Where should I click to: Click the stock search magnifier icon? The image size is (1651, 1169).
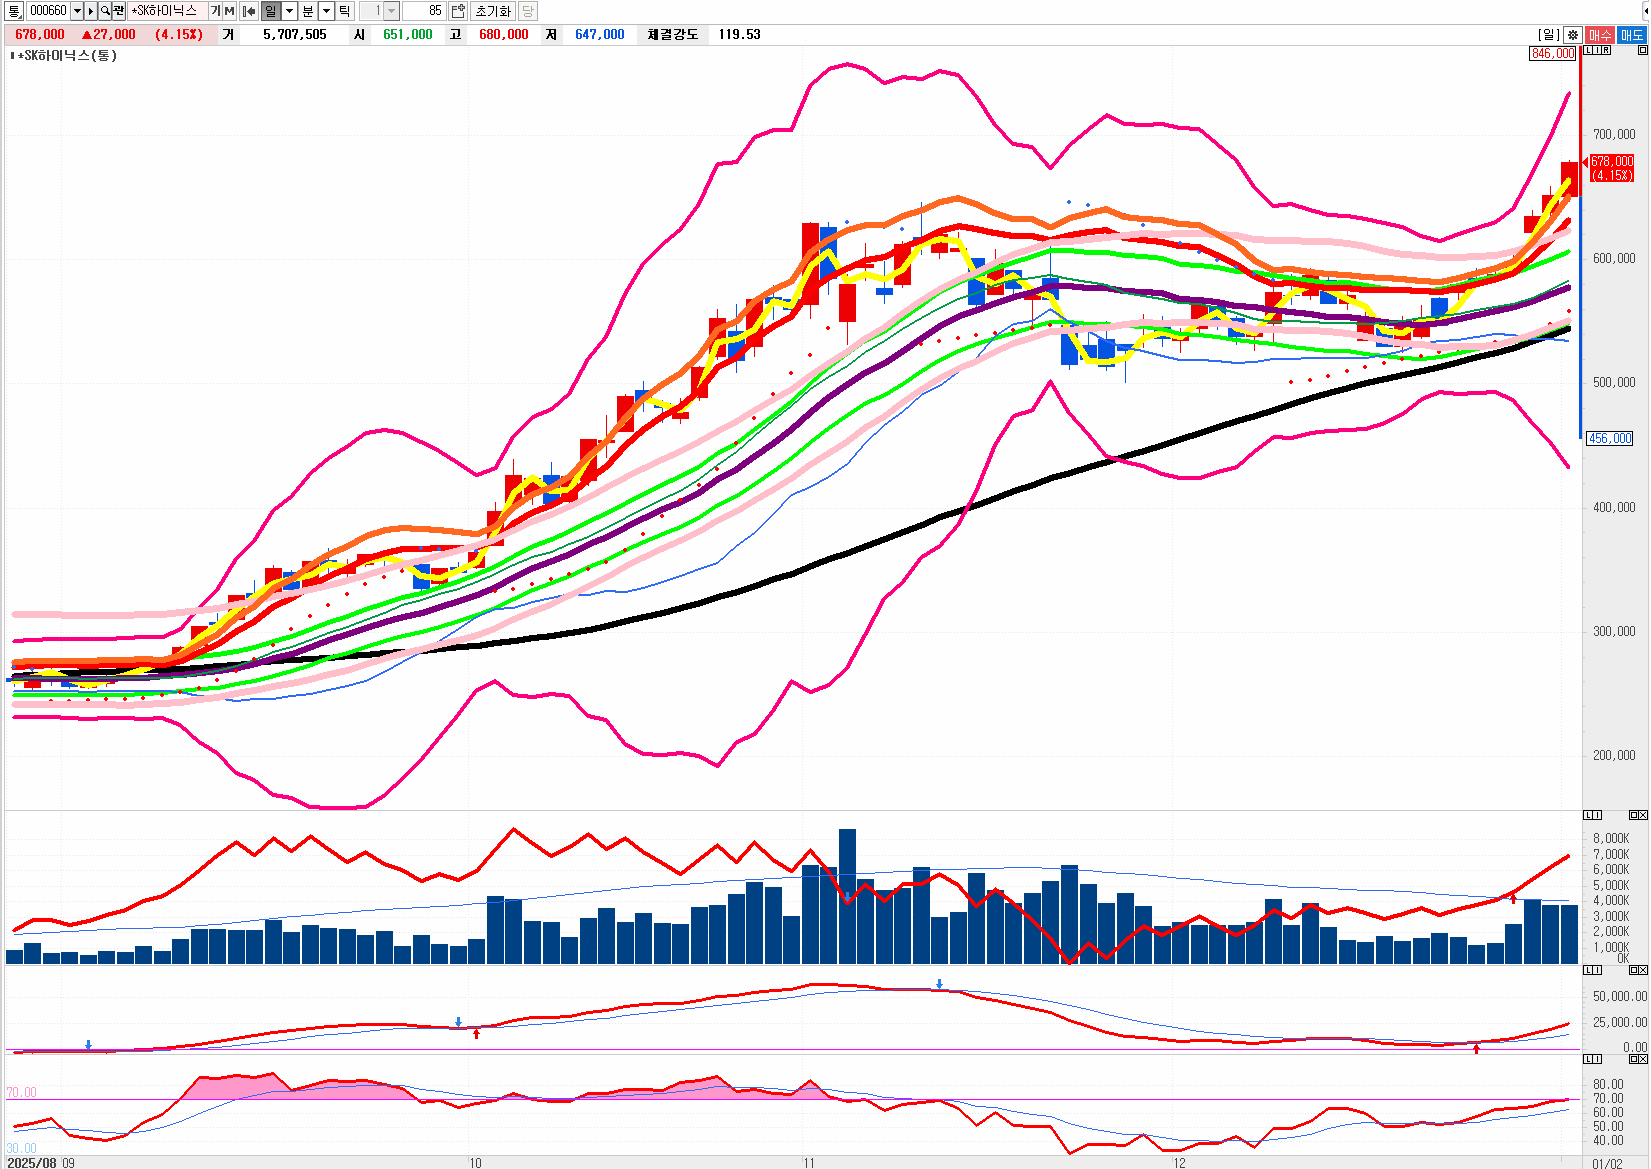(x=105, y=11)
